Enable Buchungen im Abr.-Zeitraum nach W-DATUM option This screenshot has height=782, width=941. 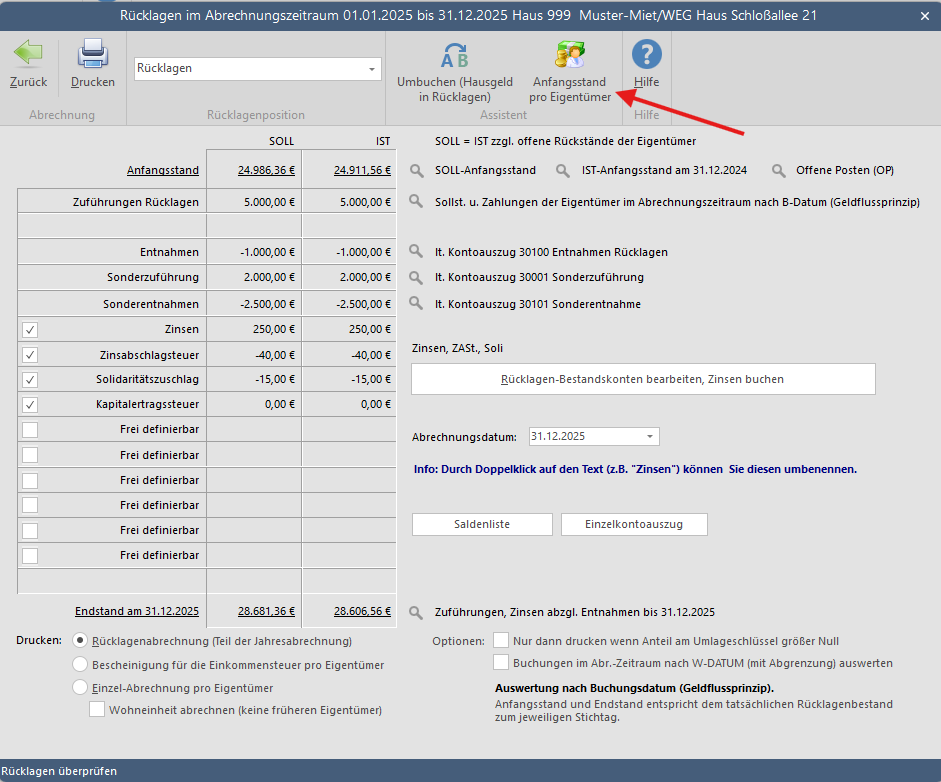(x=501, y=662)
